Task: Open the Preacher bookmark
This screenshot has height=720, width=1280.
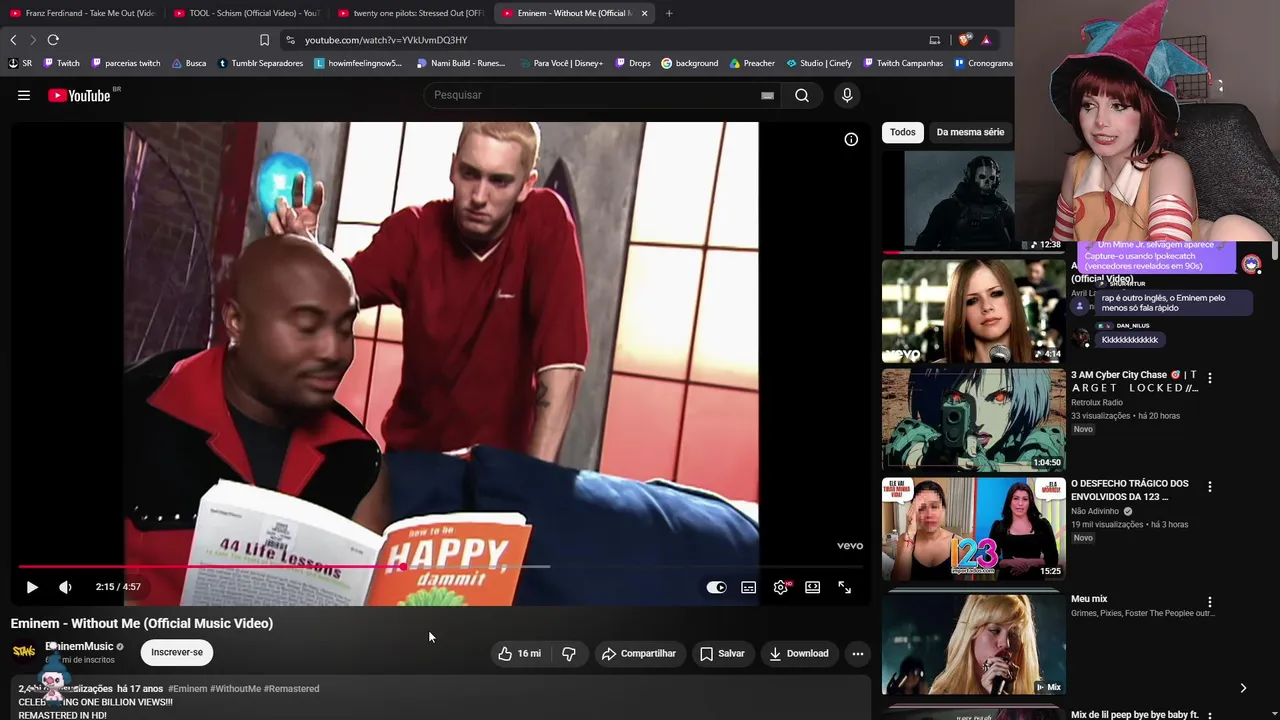Action: [752, 63]
